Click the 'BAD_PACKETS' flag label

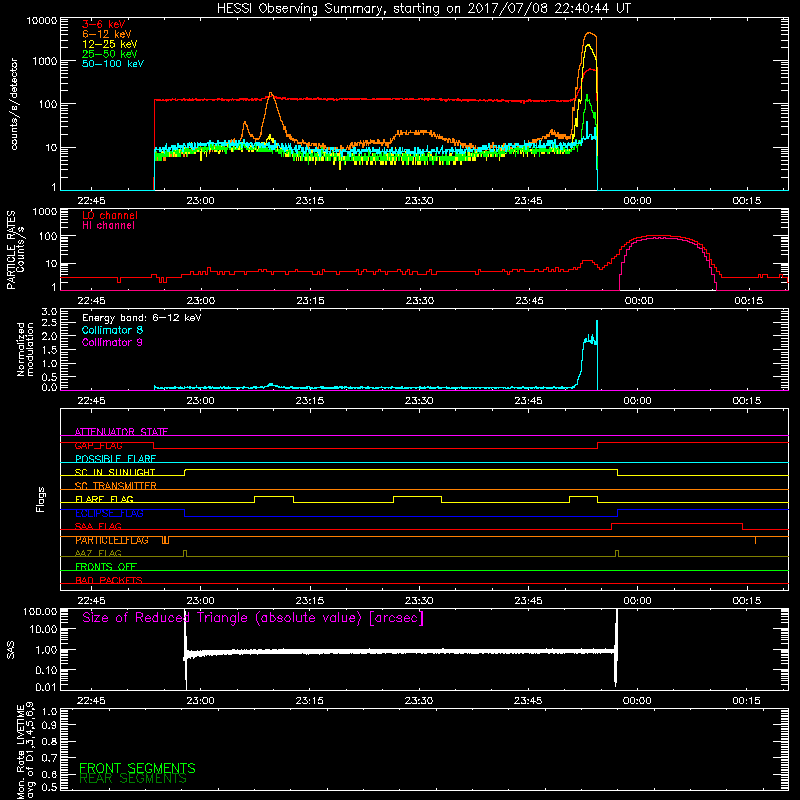coord(109,581)
